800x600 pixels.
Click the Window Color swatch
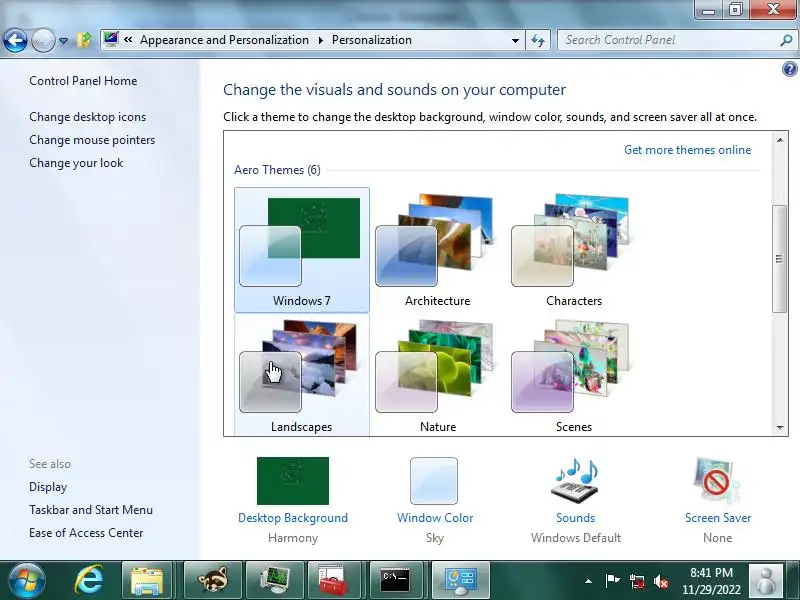click(434, 481)
